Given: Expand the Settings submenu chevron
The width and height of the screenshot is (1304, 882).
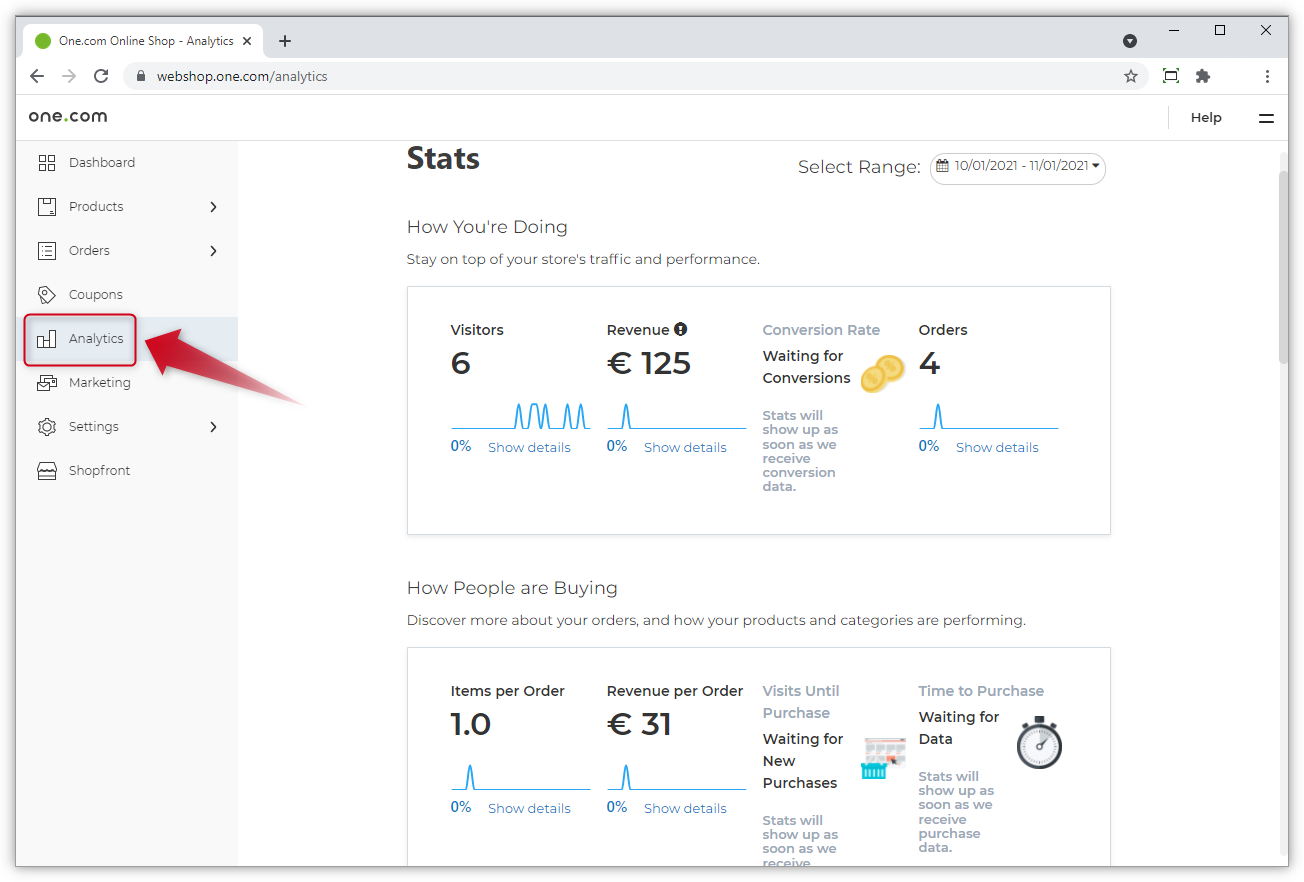Looking at the screenshot, I should point(213,427).
